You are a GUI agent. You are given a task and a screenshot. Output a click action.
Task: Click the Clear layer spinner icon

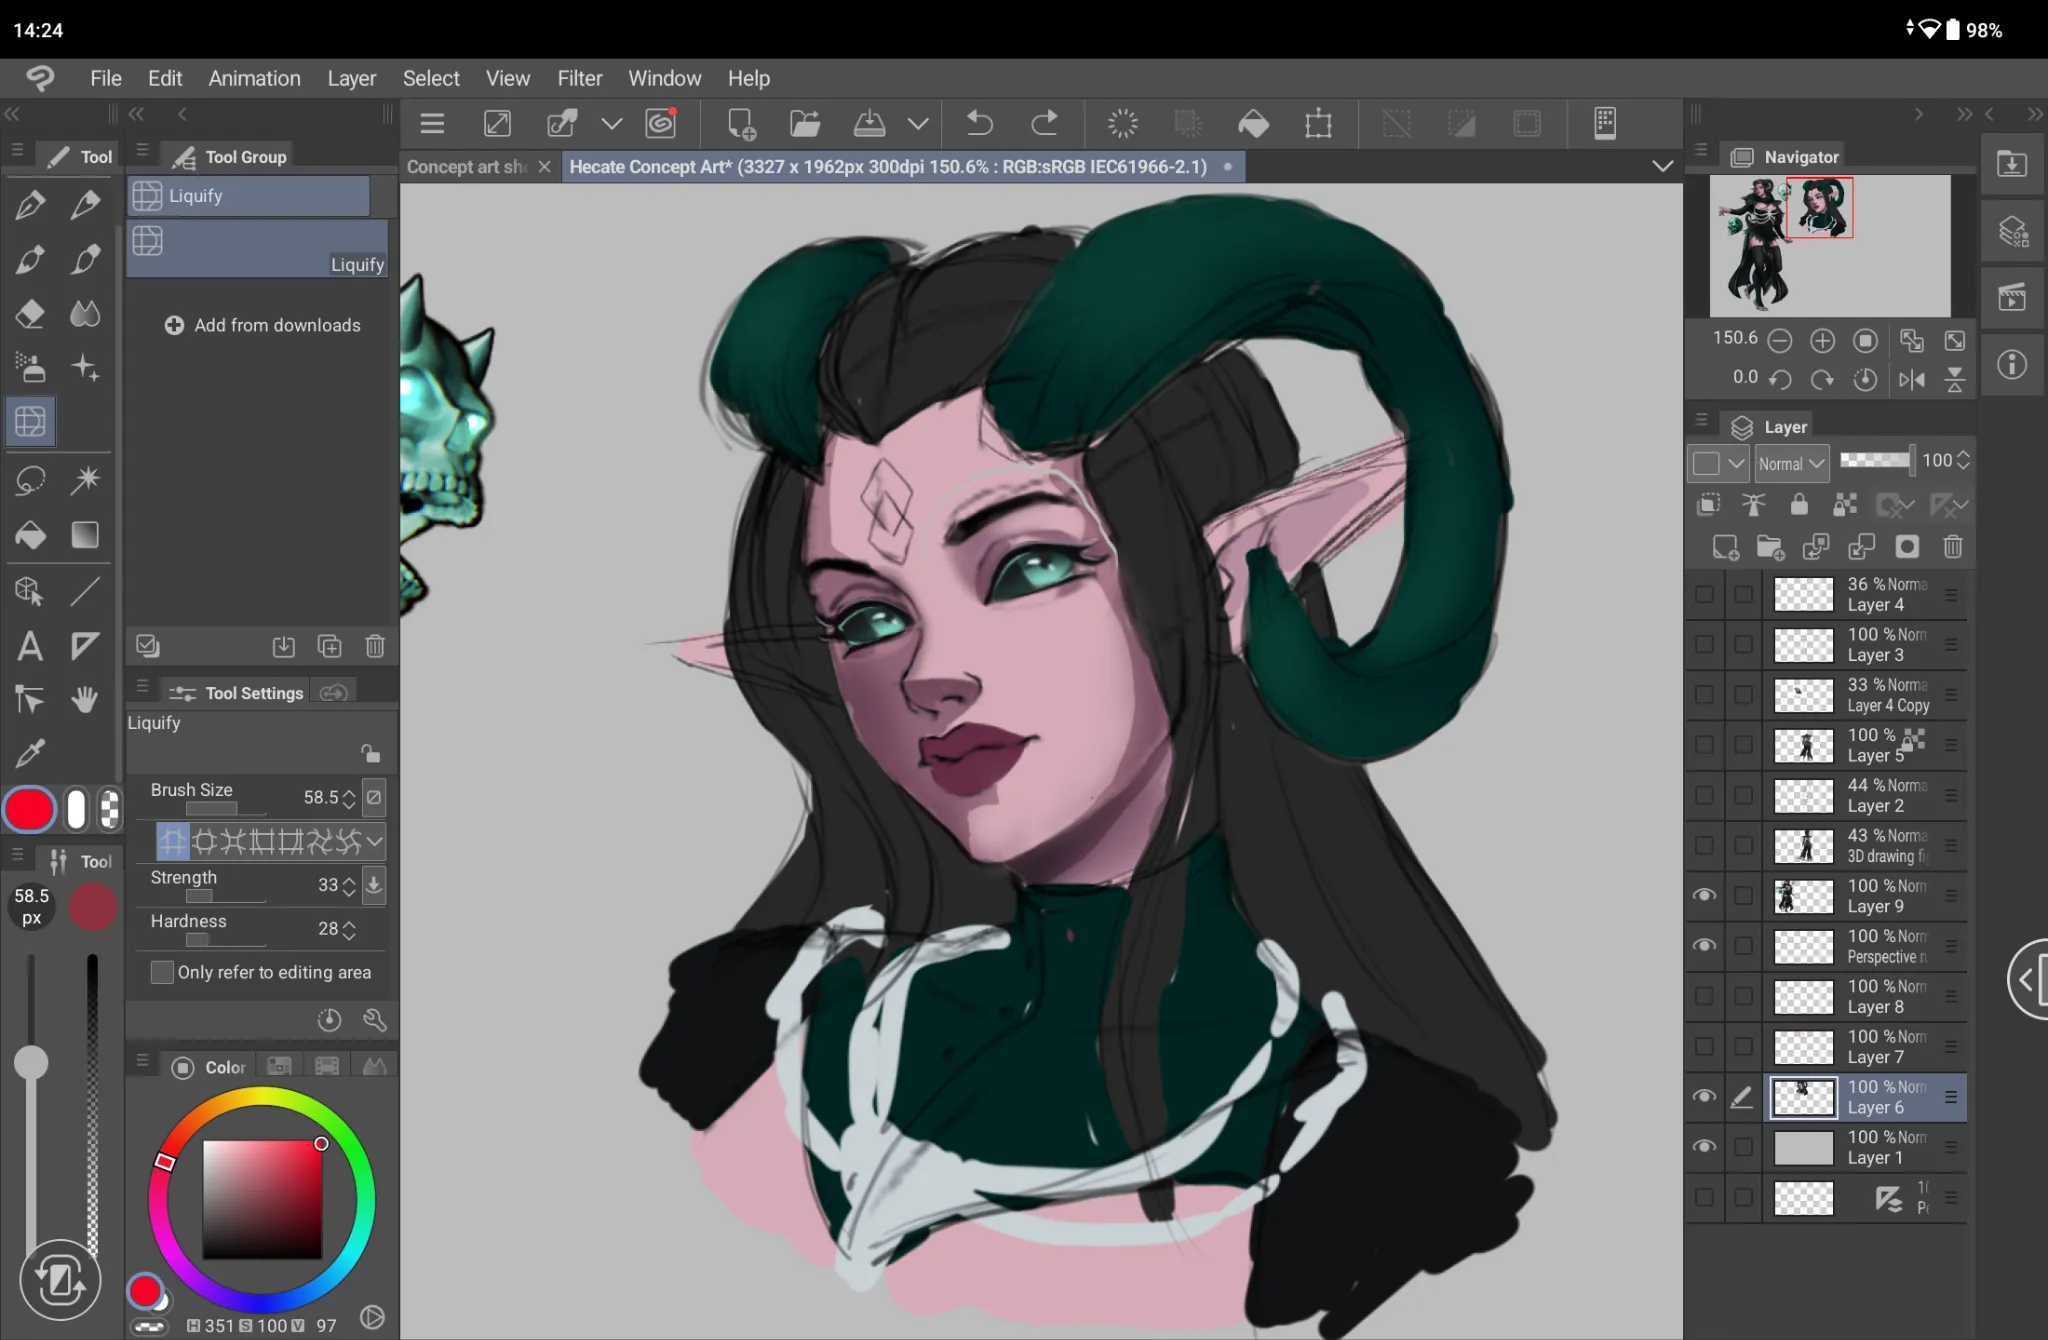[x=1123, y=124]
